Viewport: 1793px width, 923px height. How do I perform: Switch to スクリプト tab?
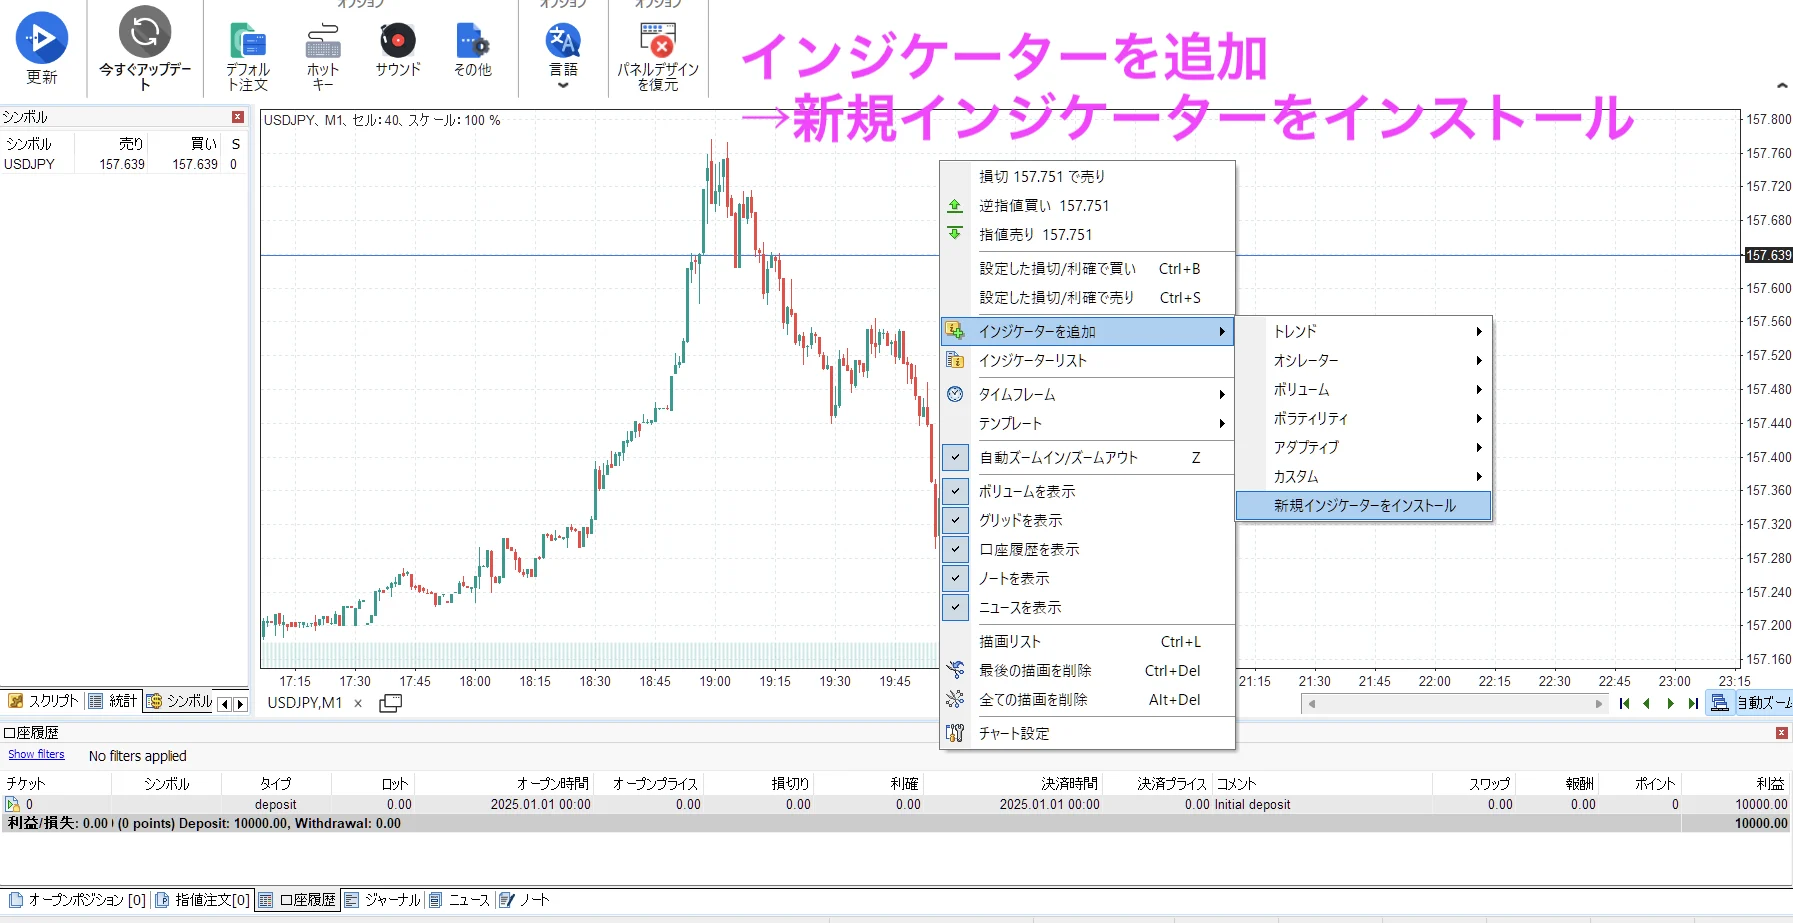click(x=42, y=701)
